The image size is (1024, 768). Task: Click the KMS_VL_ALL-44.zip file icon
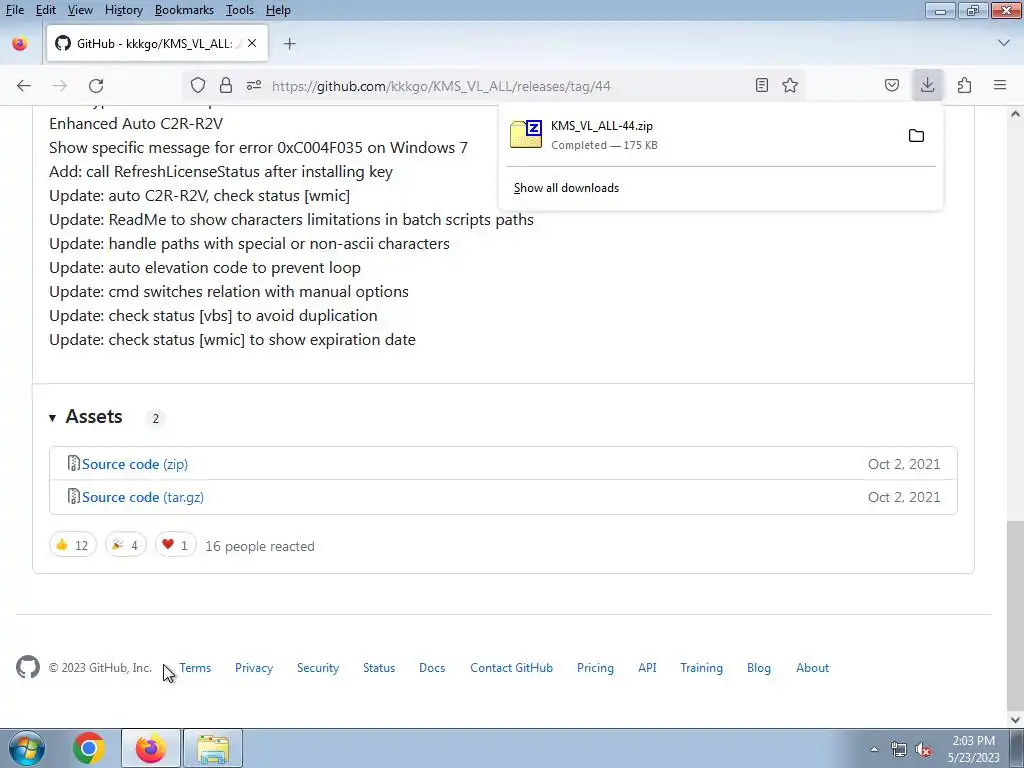coord(526,135)
